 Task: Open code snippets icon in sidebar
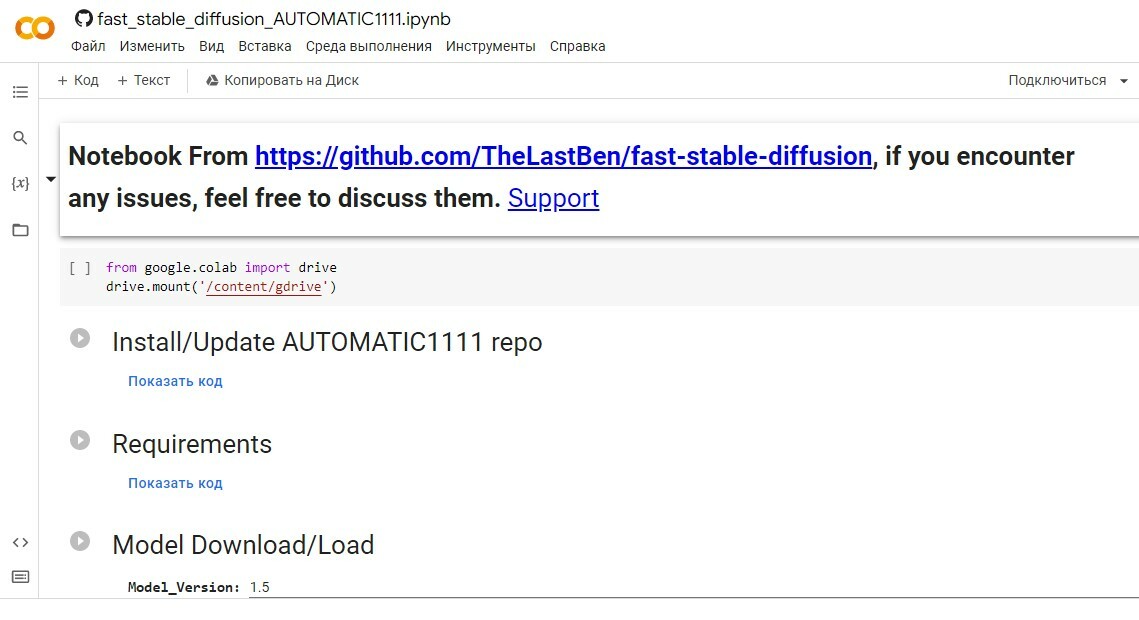[x=20, y=542]
